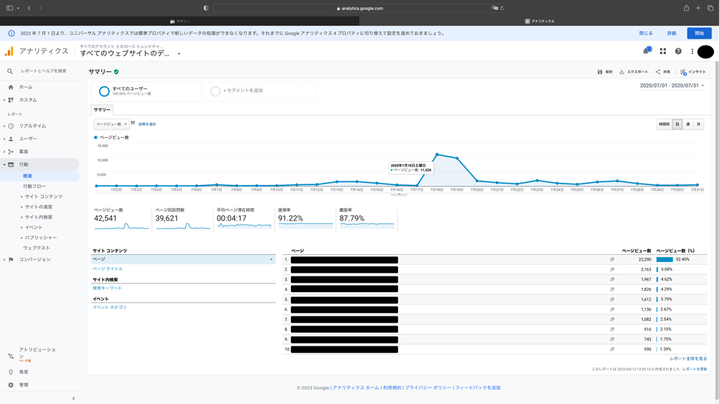This screenshot has height=404, width=720.
Task: Open the アトリビューション attribution icon
Action: (11, 356)
